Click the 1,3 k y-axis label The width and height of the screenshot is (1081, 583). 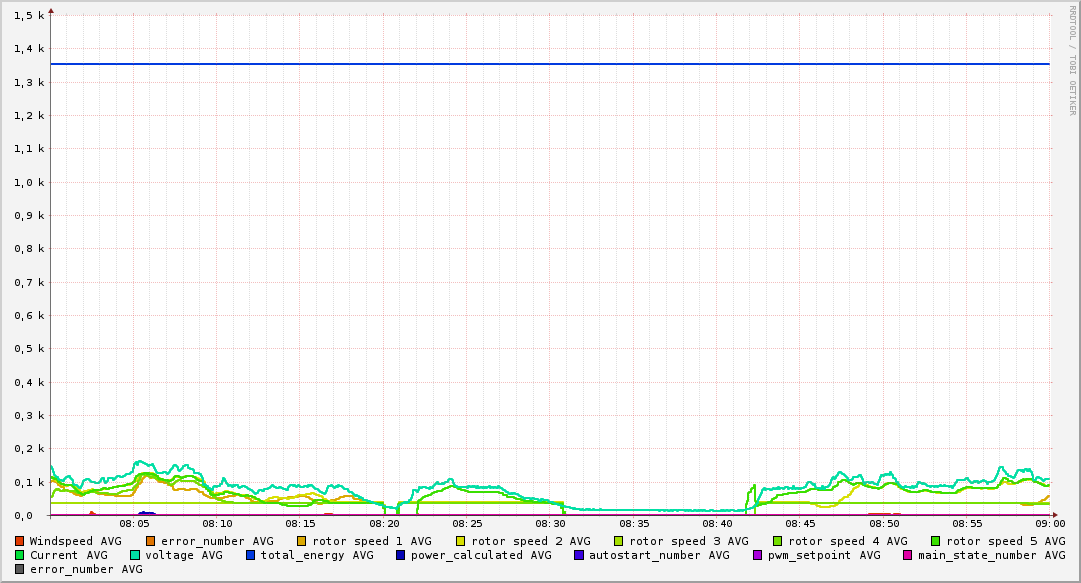click(x=29, y=82)
